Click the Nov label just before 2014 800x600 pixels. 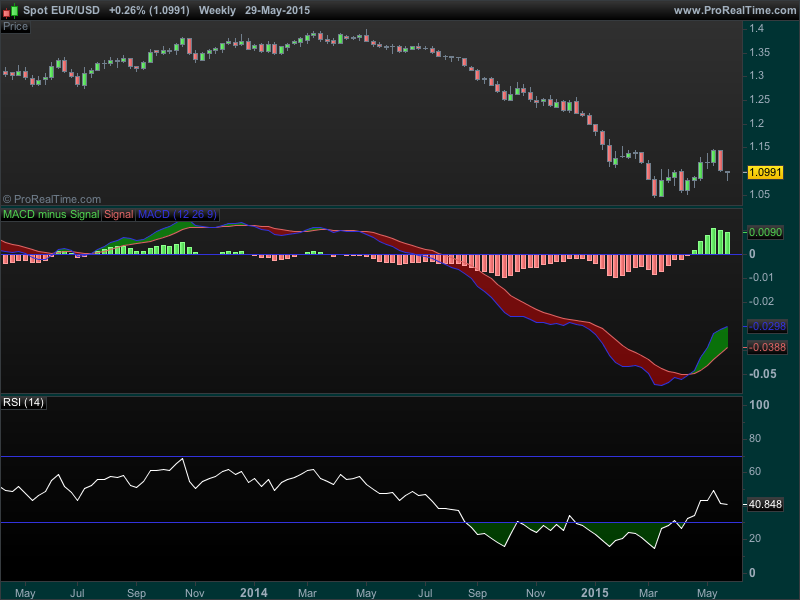coord(195,593)
